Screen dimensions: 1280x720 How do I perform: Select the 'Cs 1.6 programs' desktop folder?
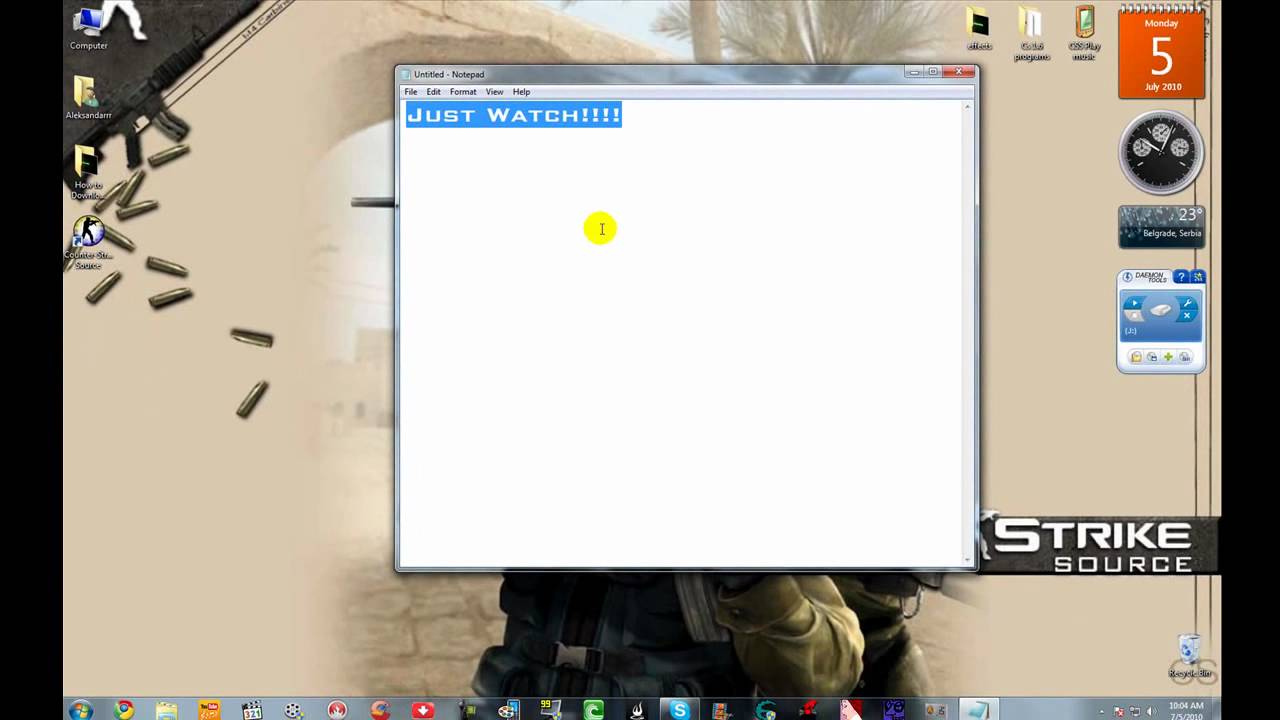(x=1031, y=34)
